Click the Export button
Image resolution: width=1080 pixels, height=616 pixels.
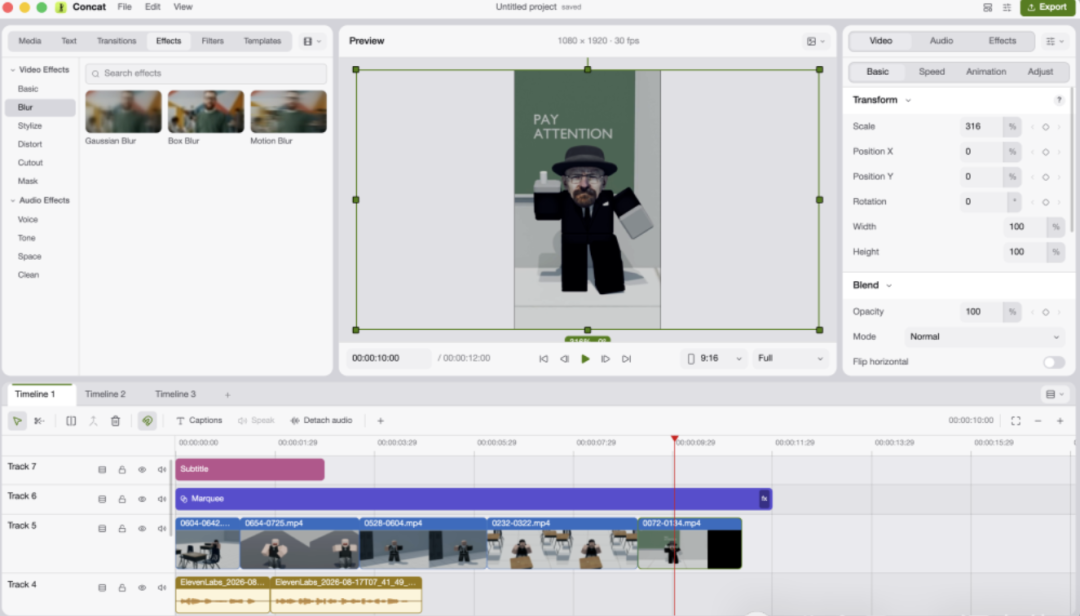click(1047, 7)
